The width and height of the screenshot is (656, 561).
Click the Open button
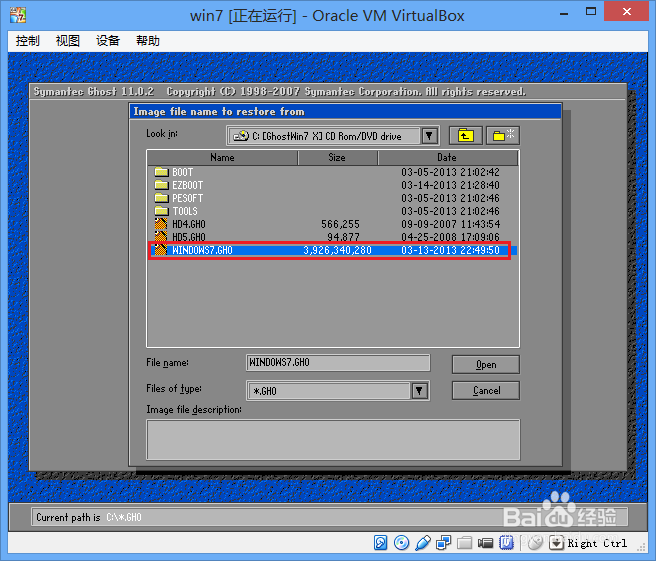pos(486,364)
